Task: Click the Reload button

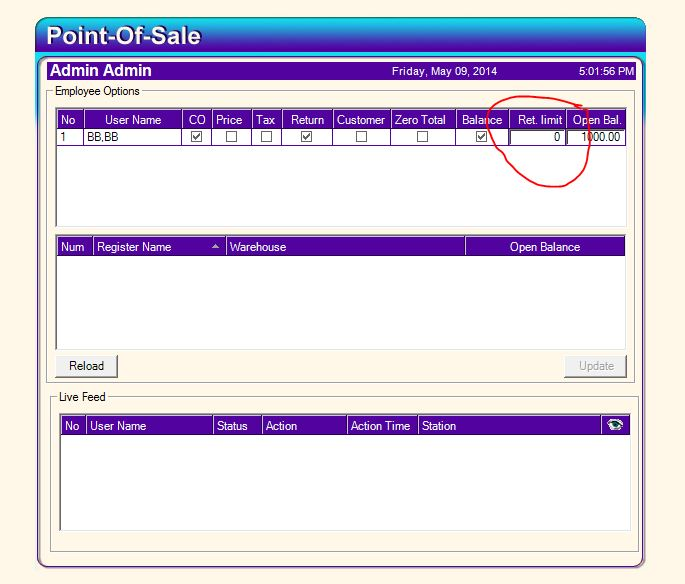Action: (86, 366)
